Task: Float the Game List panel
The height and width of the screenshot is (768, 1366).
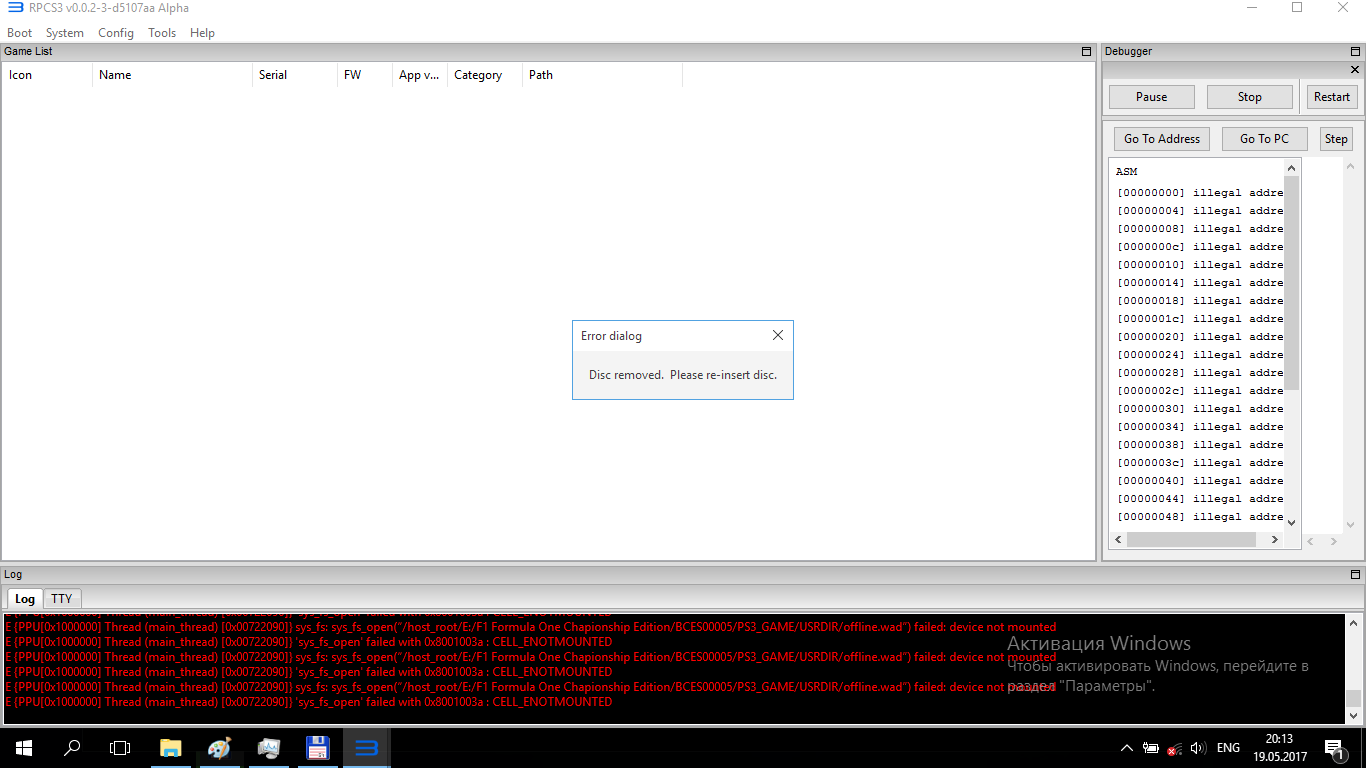Action: pos(1087,51)
